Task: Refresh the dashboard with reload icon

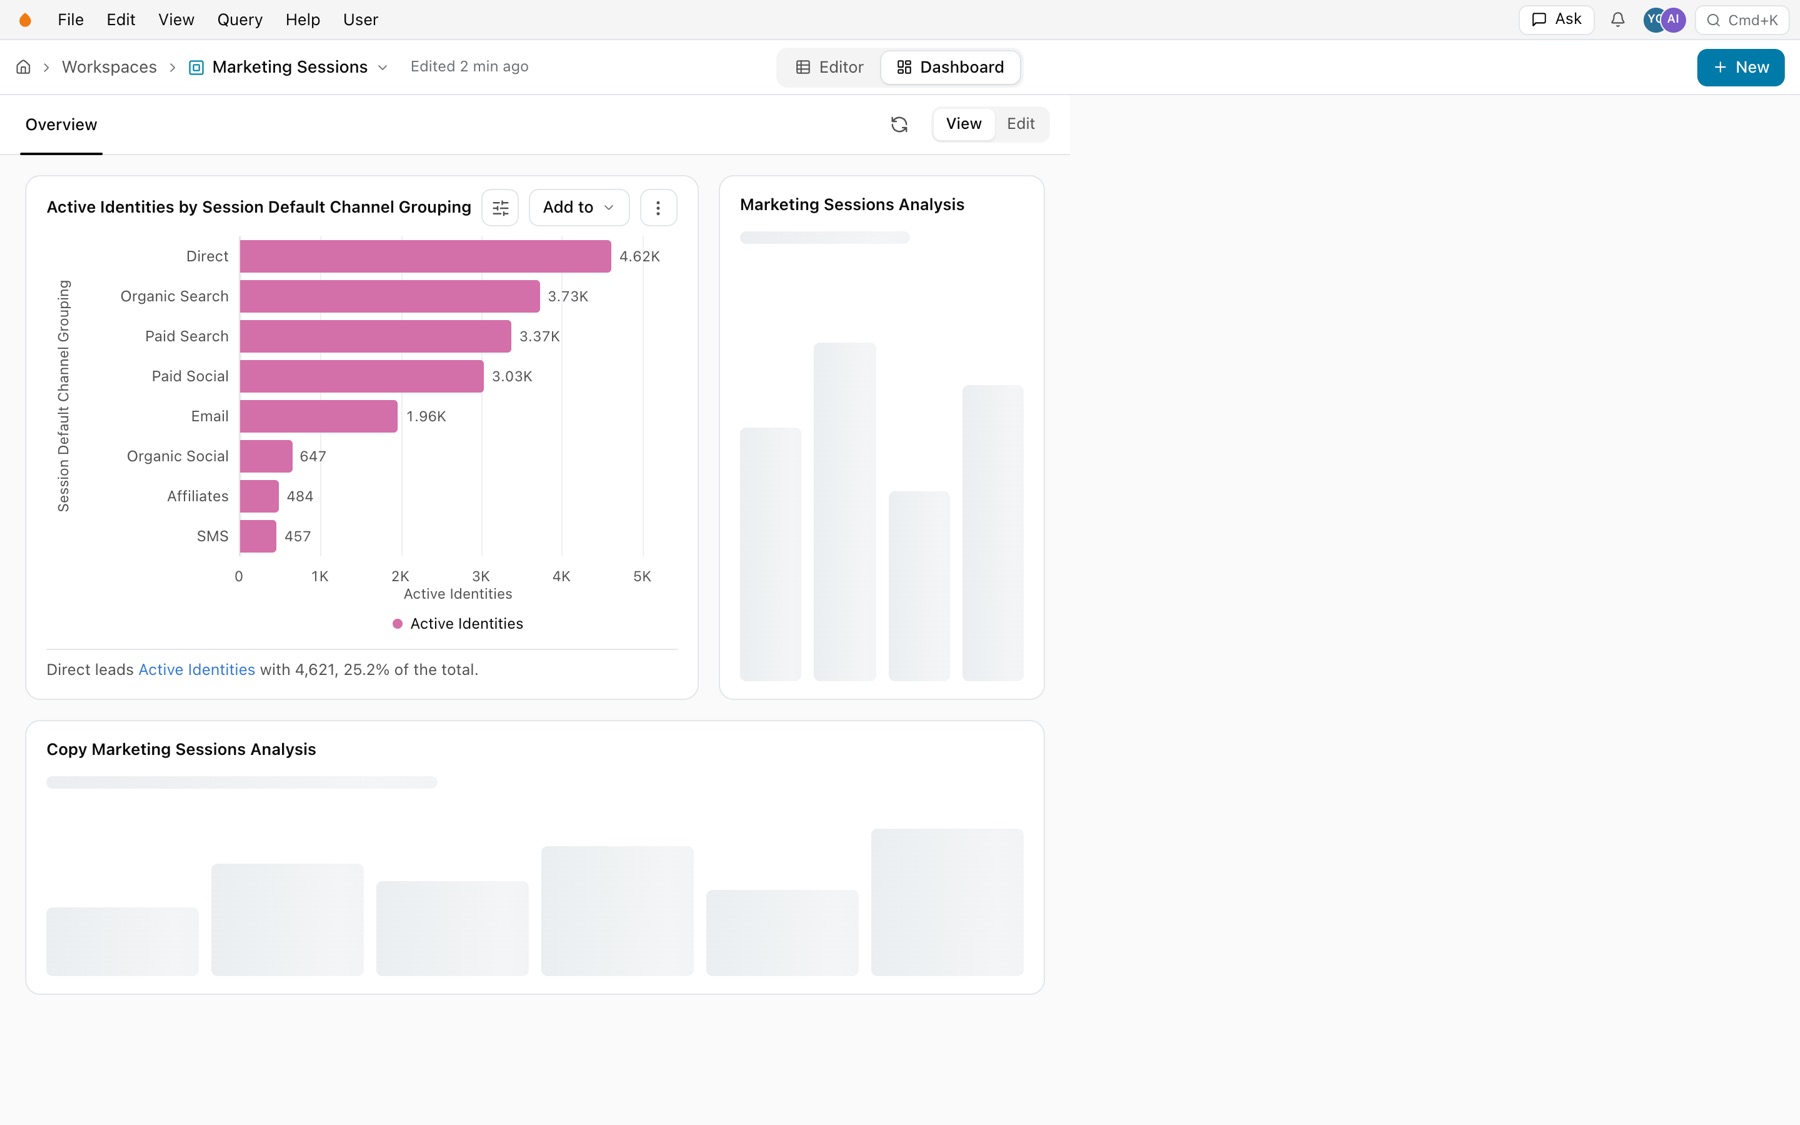Action: (x=899, y=124)
